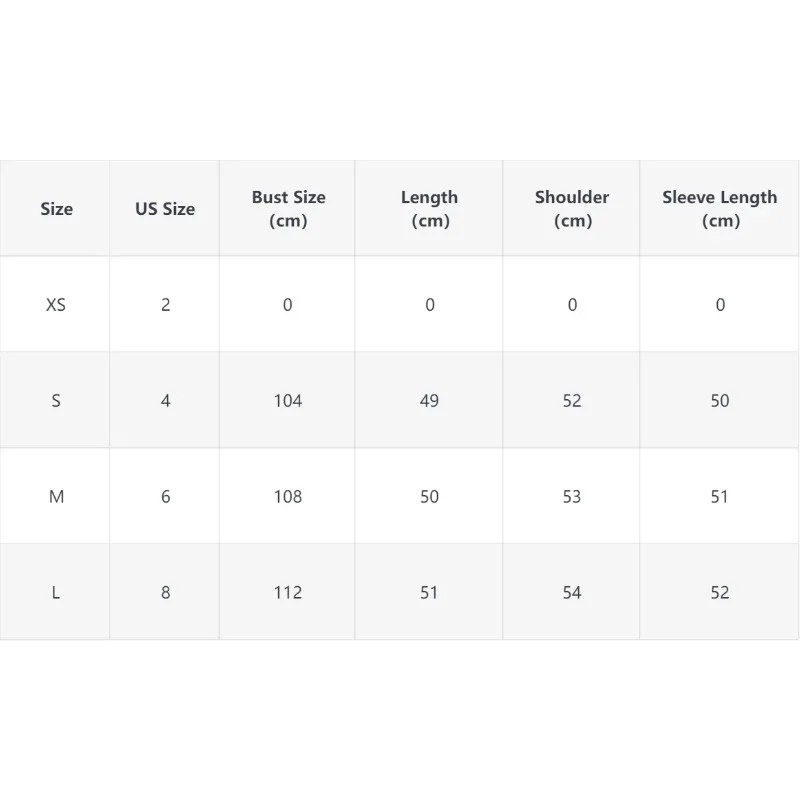800x800 pixels.
Task: Click the US Size column header
Action: [x=165, y=209]
